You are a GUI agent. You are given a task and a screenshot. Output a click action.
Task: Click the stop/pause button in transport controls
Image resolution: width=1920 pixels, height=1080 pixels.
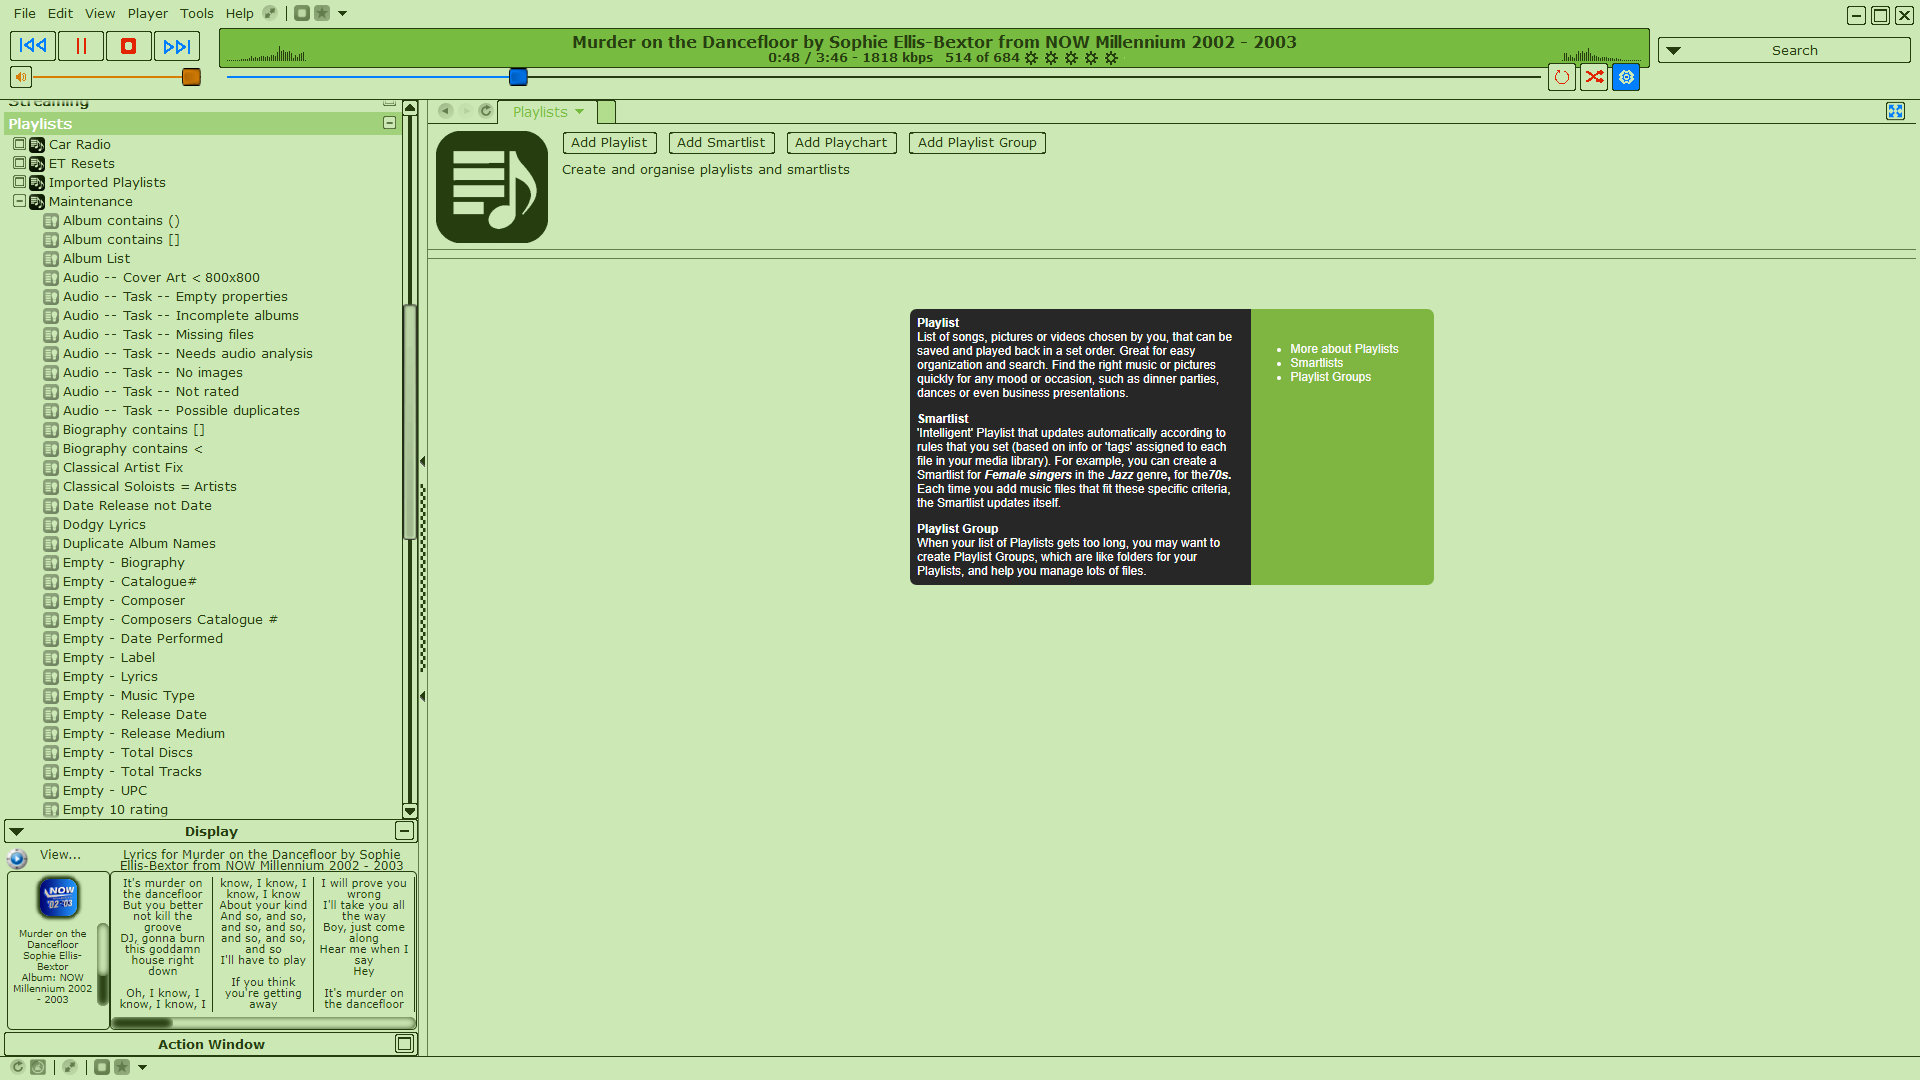(128, 46)
